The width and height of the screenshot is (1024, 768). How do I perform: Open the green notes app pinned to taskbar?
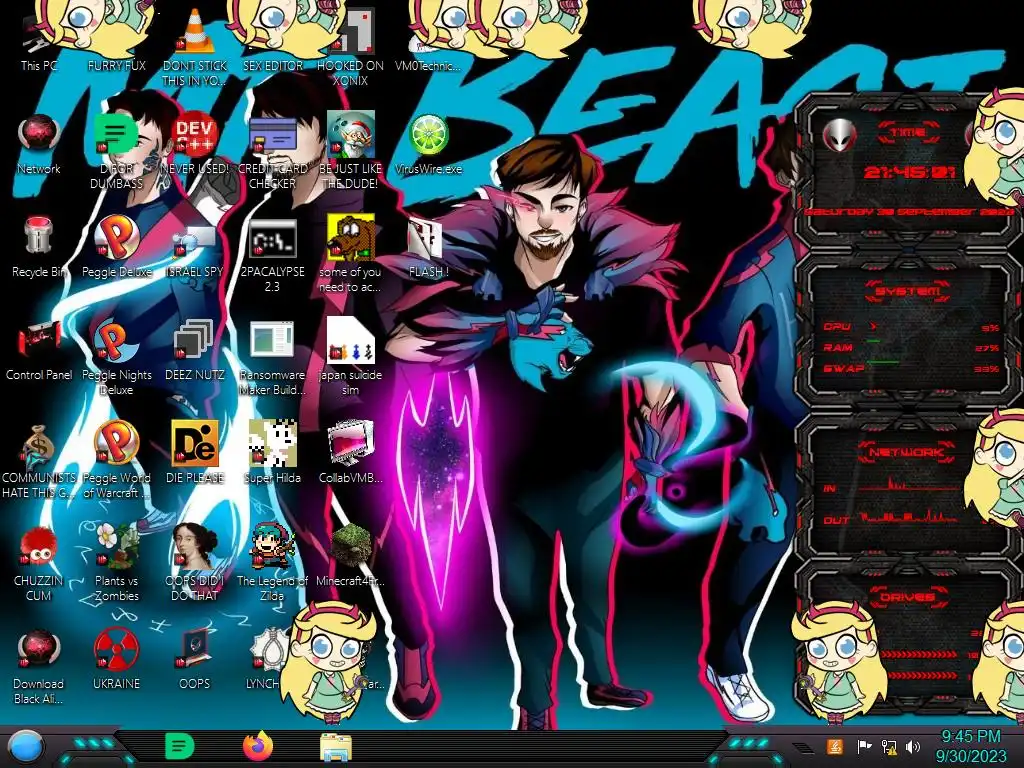[x=180, y=746]
